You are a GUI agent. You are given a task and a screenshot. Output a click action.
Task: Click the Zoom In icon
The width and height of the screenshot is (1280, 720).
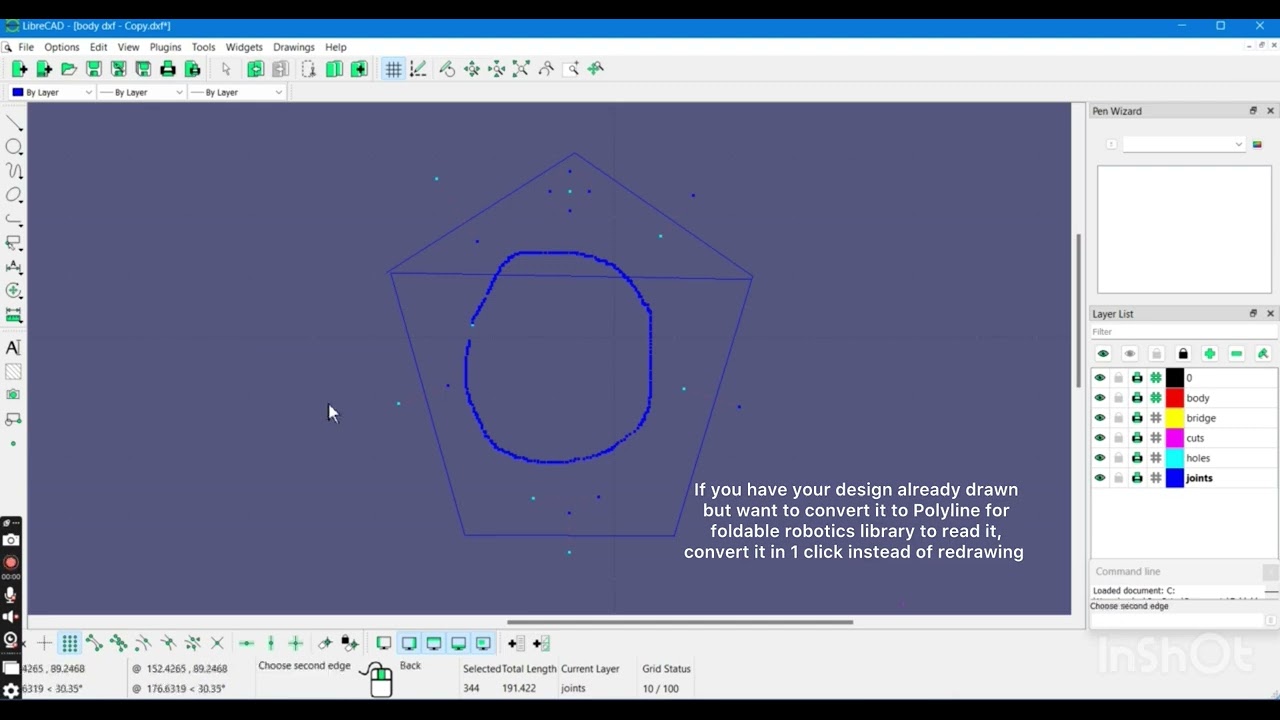pos(472,69)
